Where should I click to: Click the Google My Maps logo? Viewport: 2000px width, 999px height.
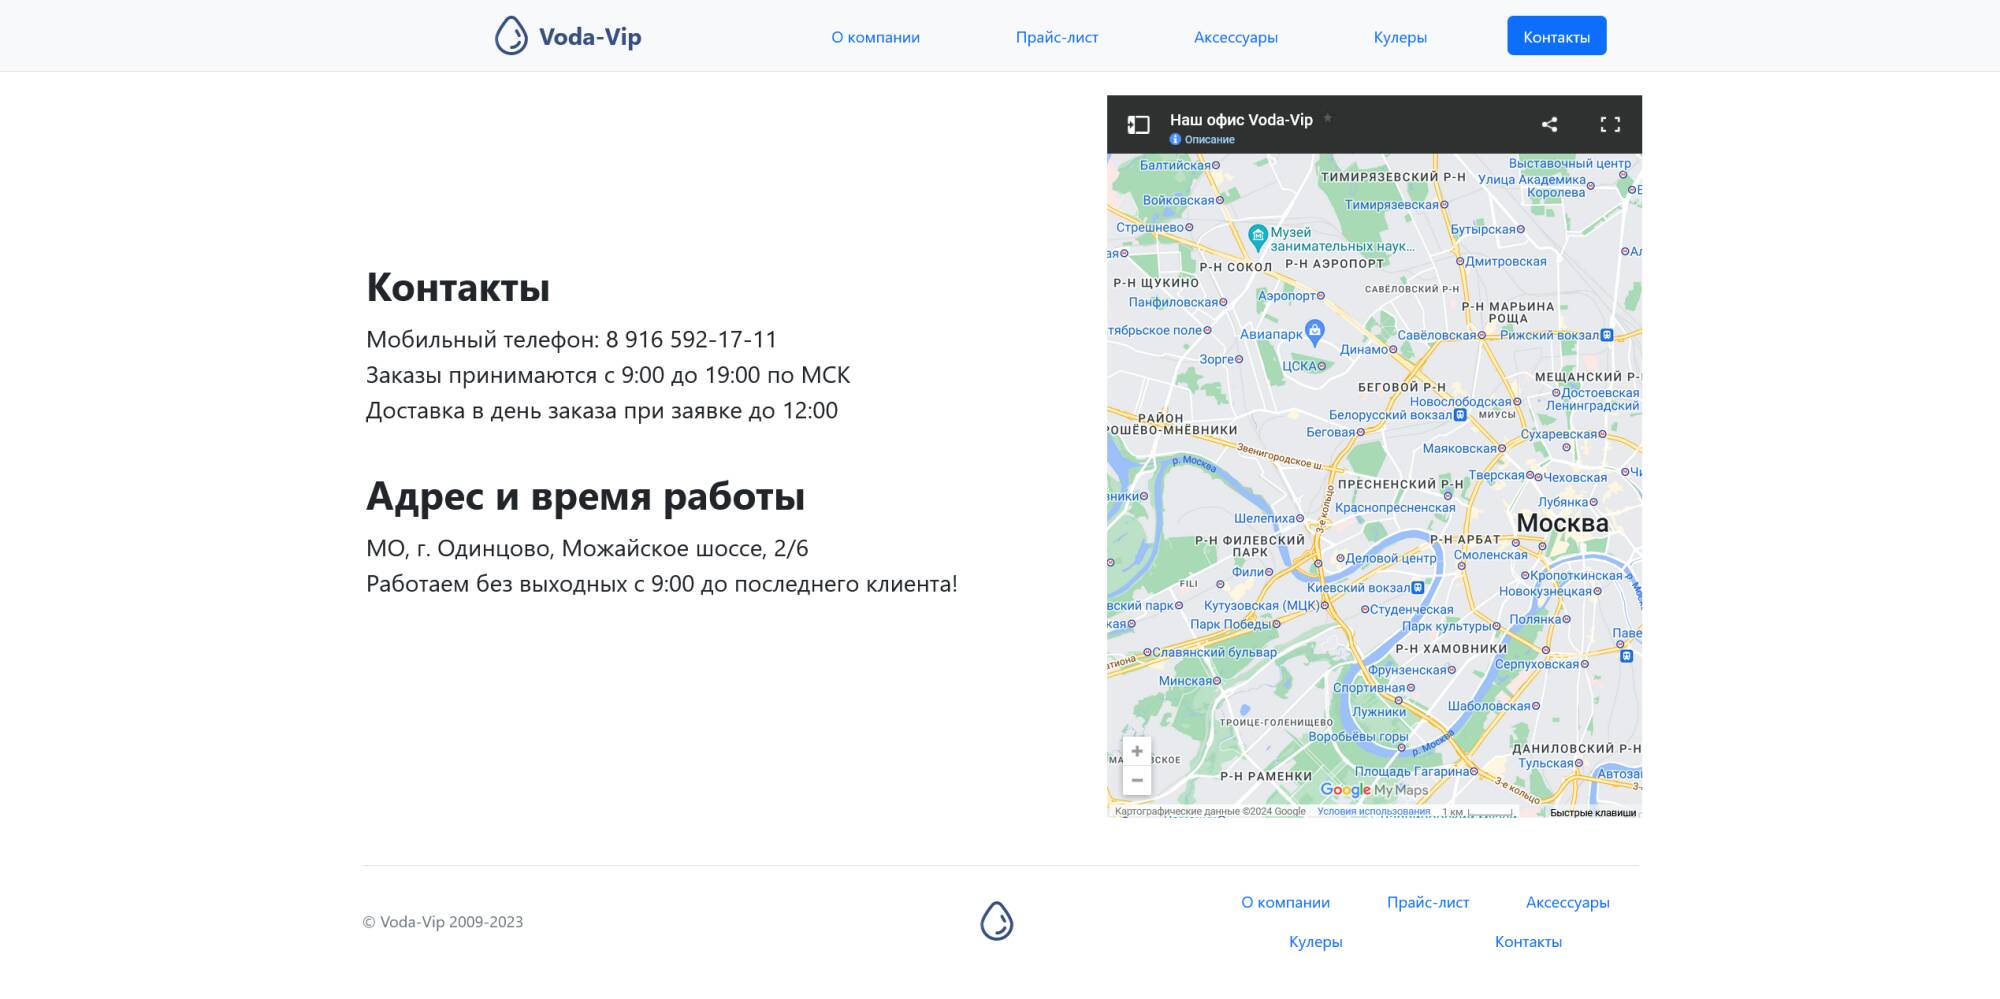tap(1374, 790)
